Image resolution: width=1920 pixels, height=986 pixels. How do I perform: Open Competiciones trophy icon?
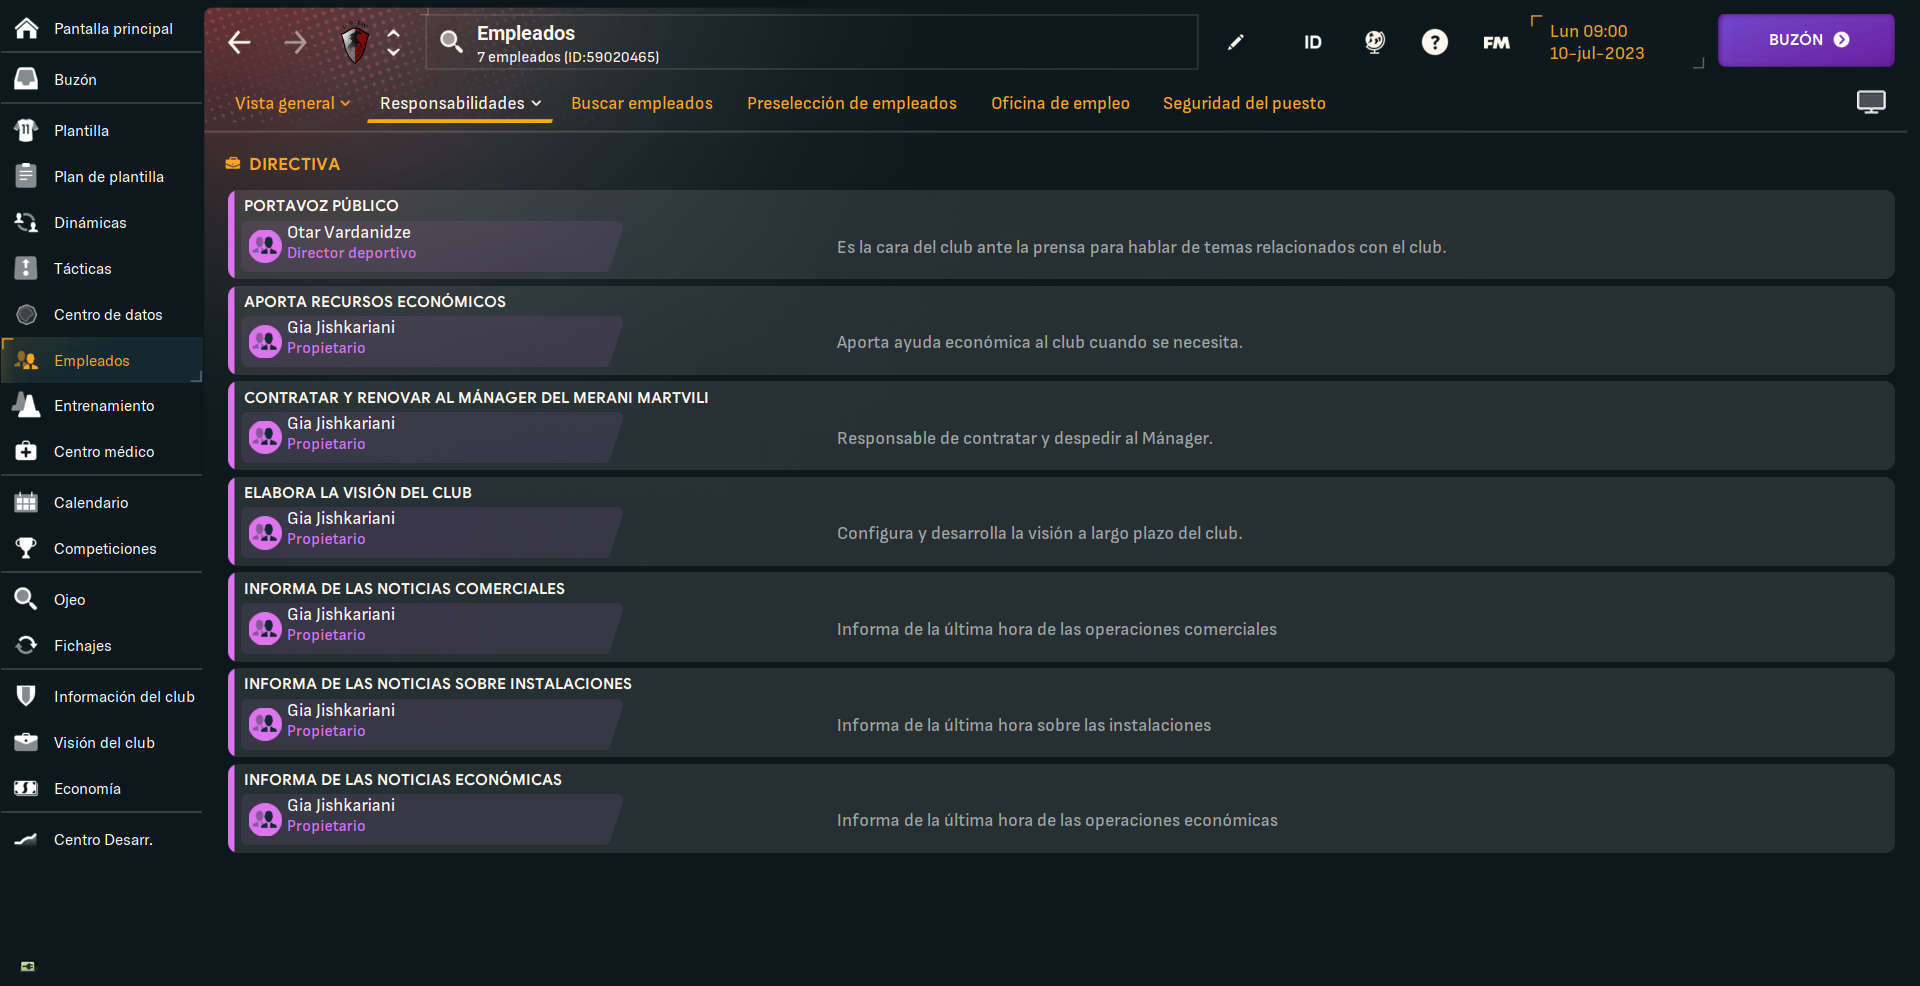point(27,548)
